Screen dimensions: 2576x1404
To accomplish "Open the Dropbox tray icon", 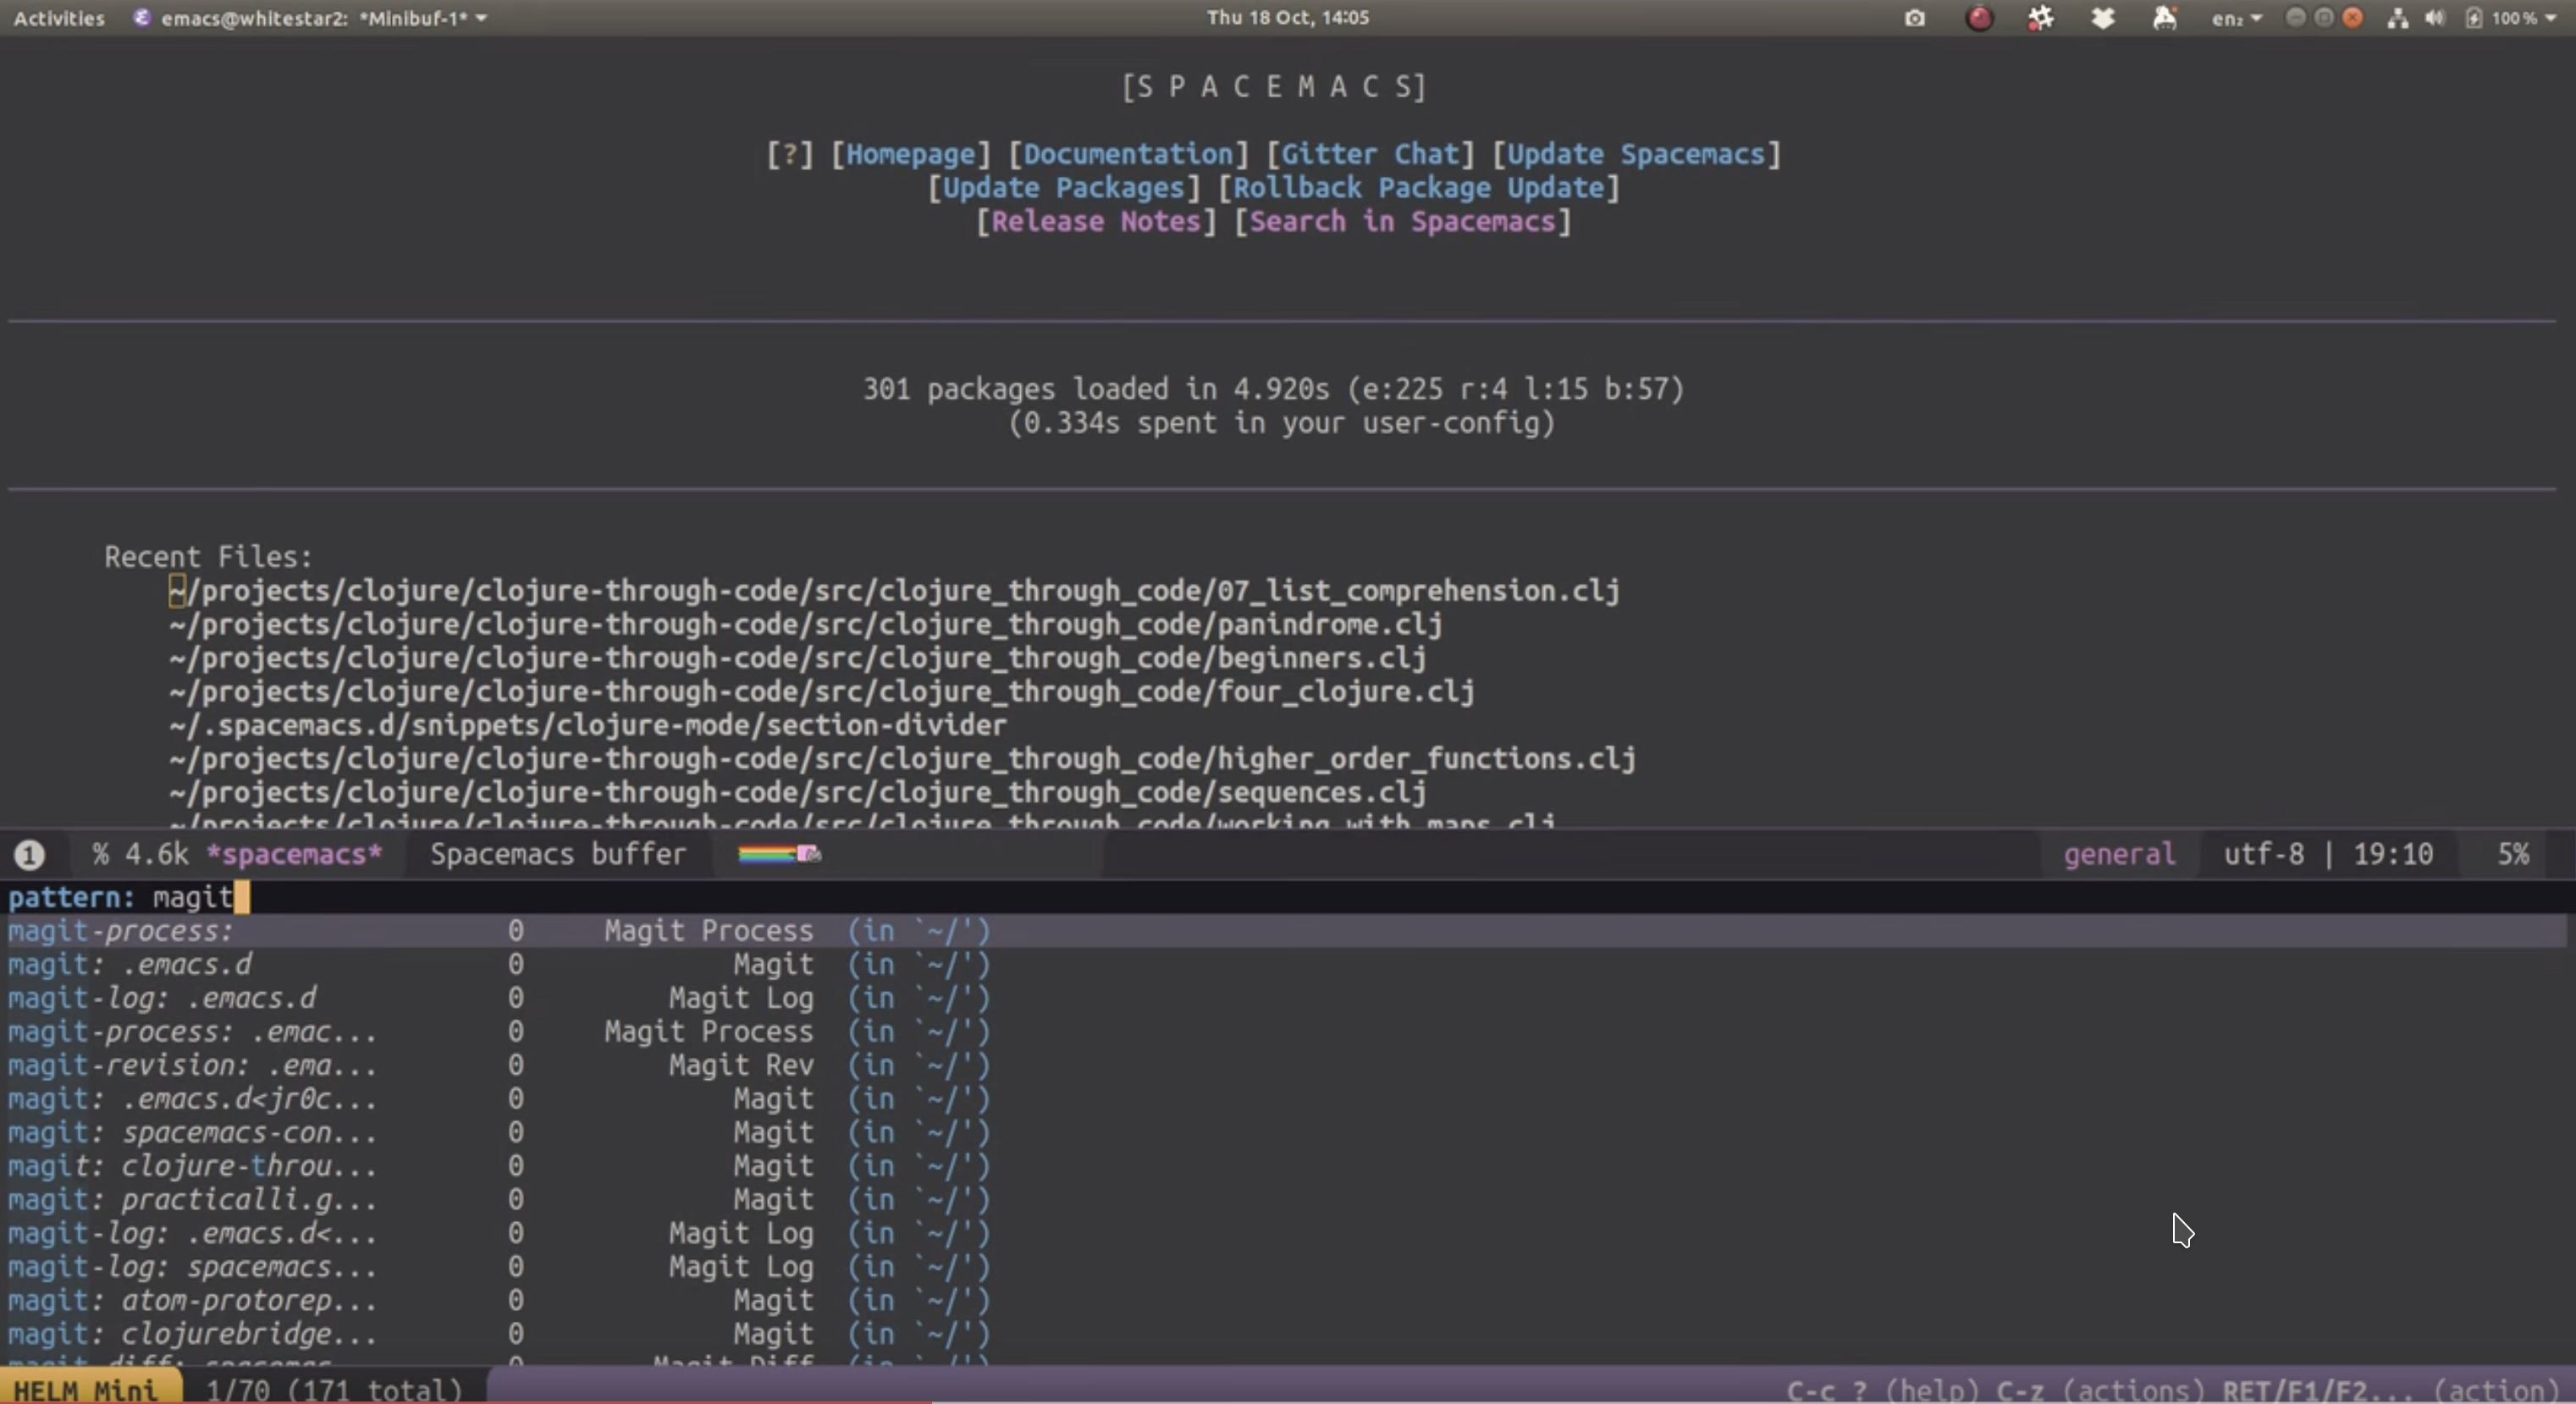I will [x=2102, y=18].
